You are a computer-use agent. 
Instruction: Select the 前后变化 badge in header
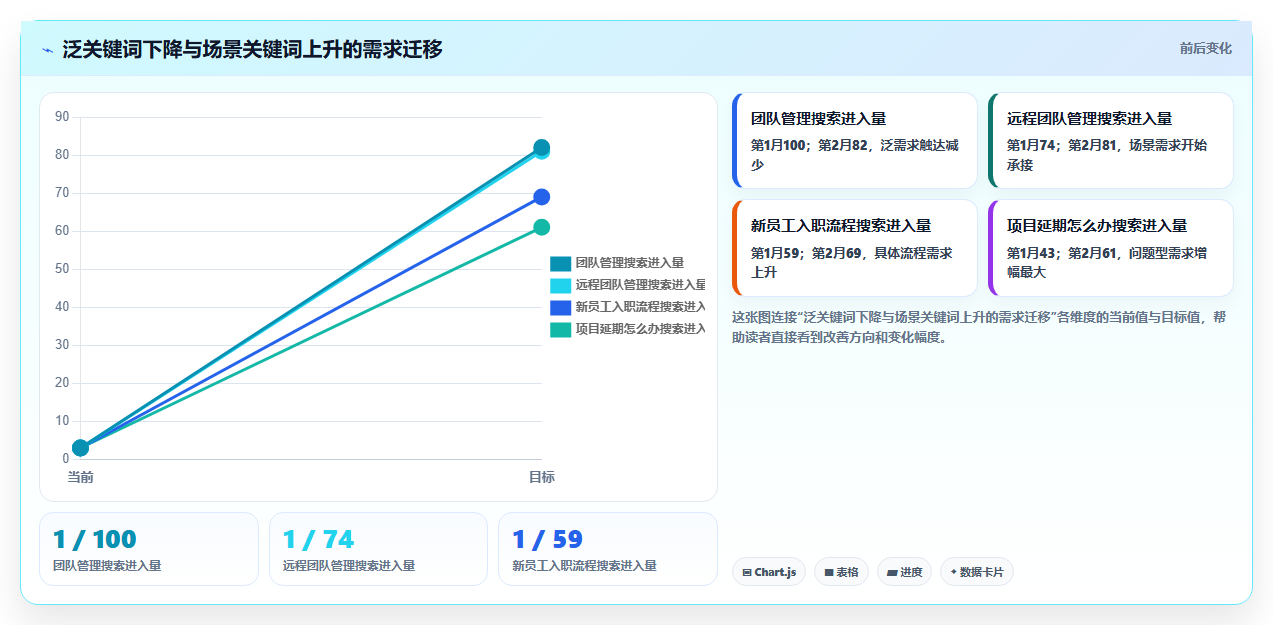coord(1205,48)
